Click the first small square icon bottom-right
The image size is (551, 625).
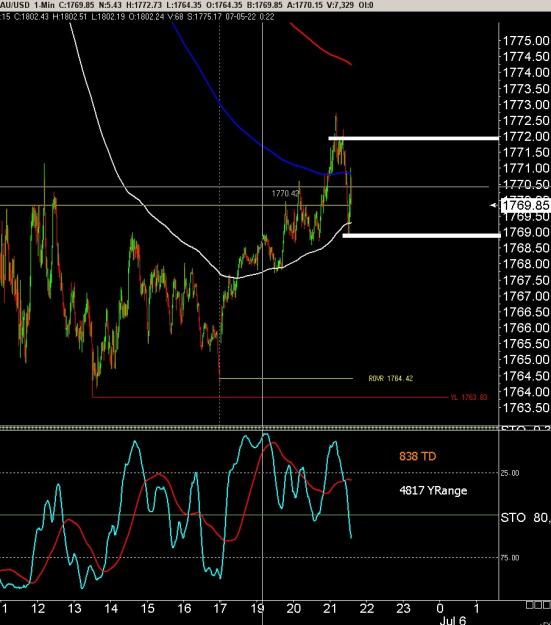[x=529, y=605]
